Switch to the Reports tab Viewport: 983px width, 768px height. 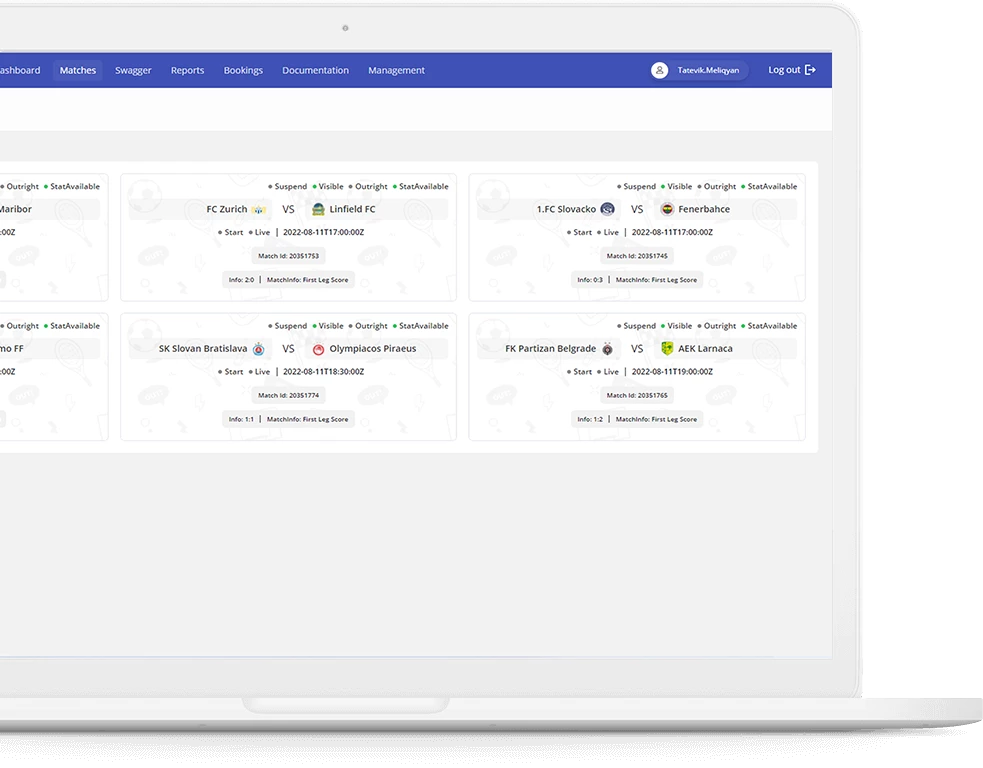pos(187,70)
